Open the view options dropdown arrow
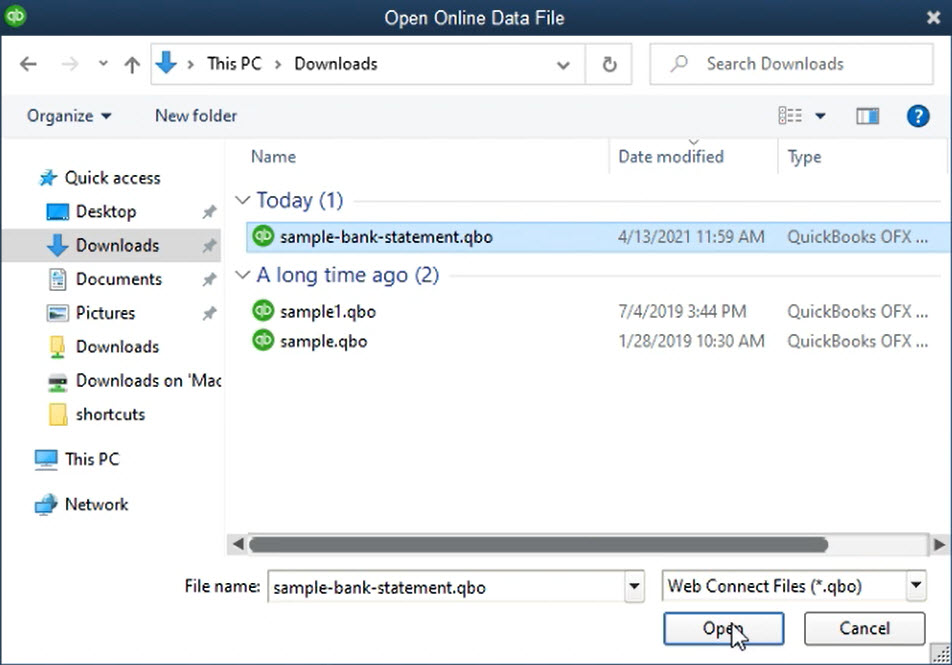The width and height of the screenshot is (952, 665). pos(820,116)
